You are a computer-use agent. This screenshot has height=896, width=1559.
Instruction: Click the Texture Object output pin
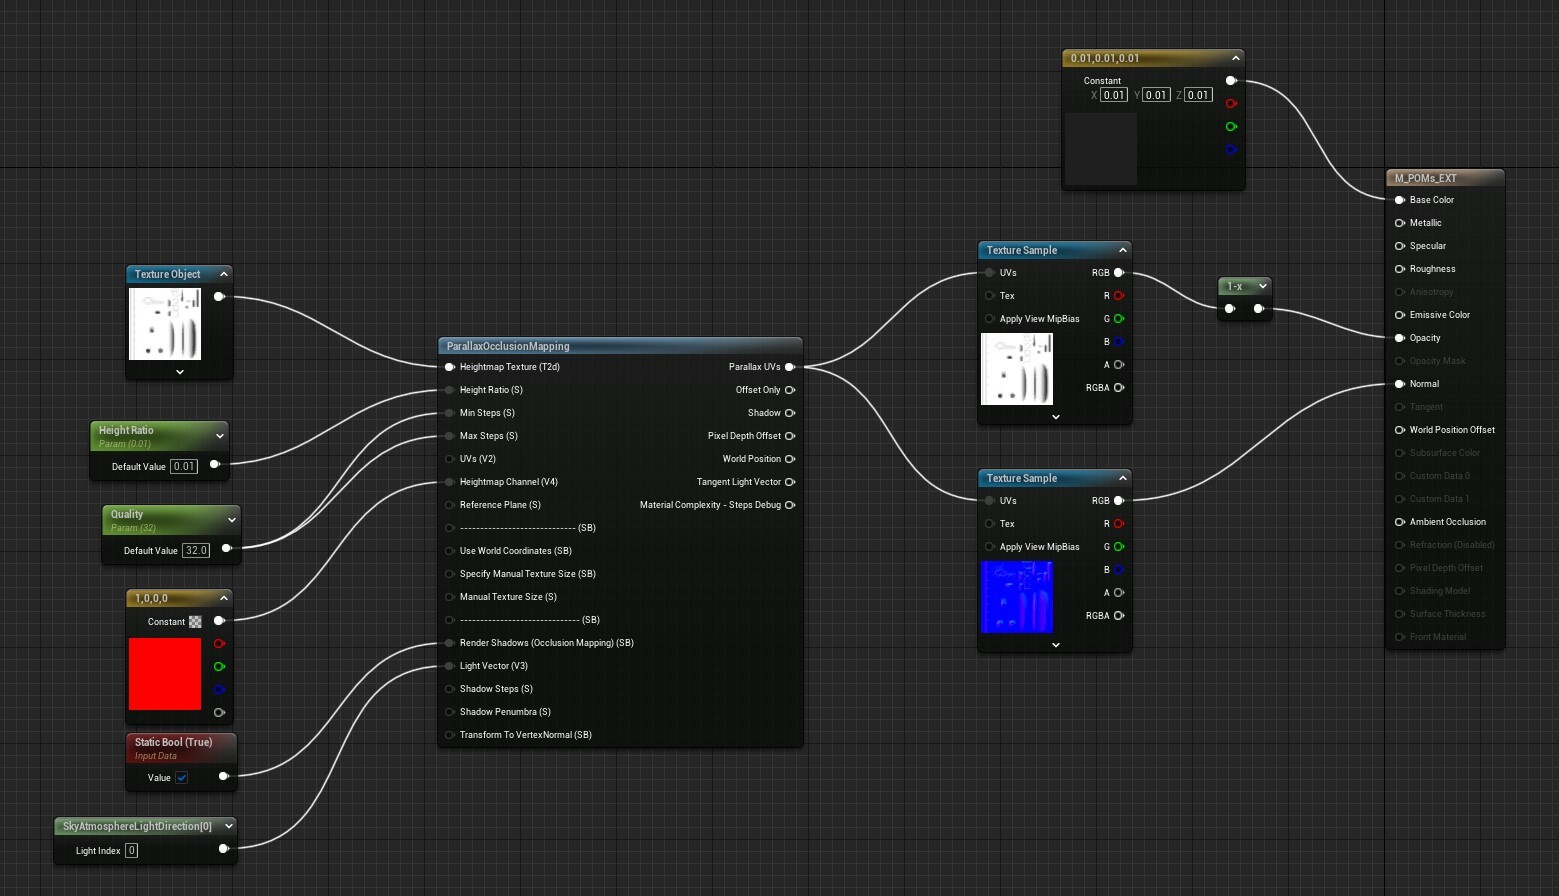coord(219,297)
